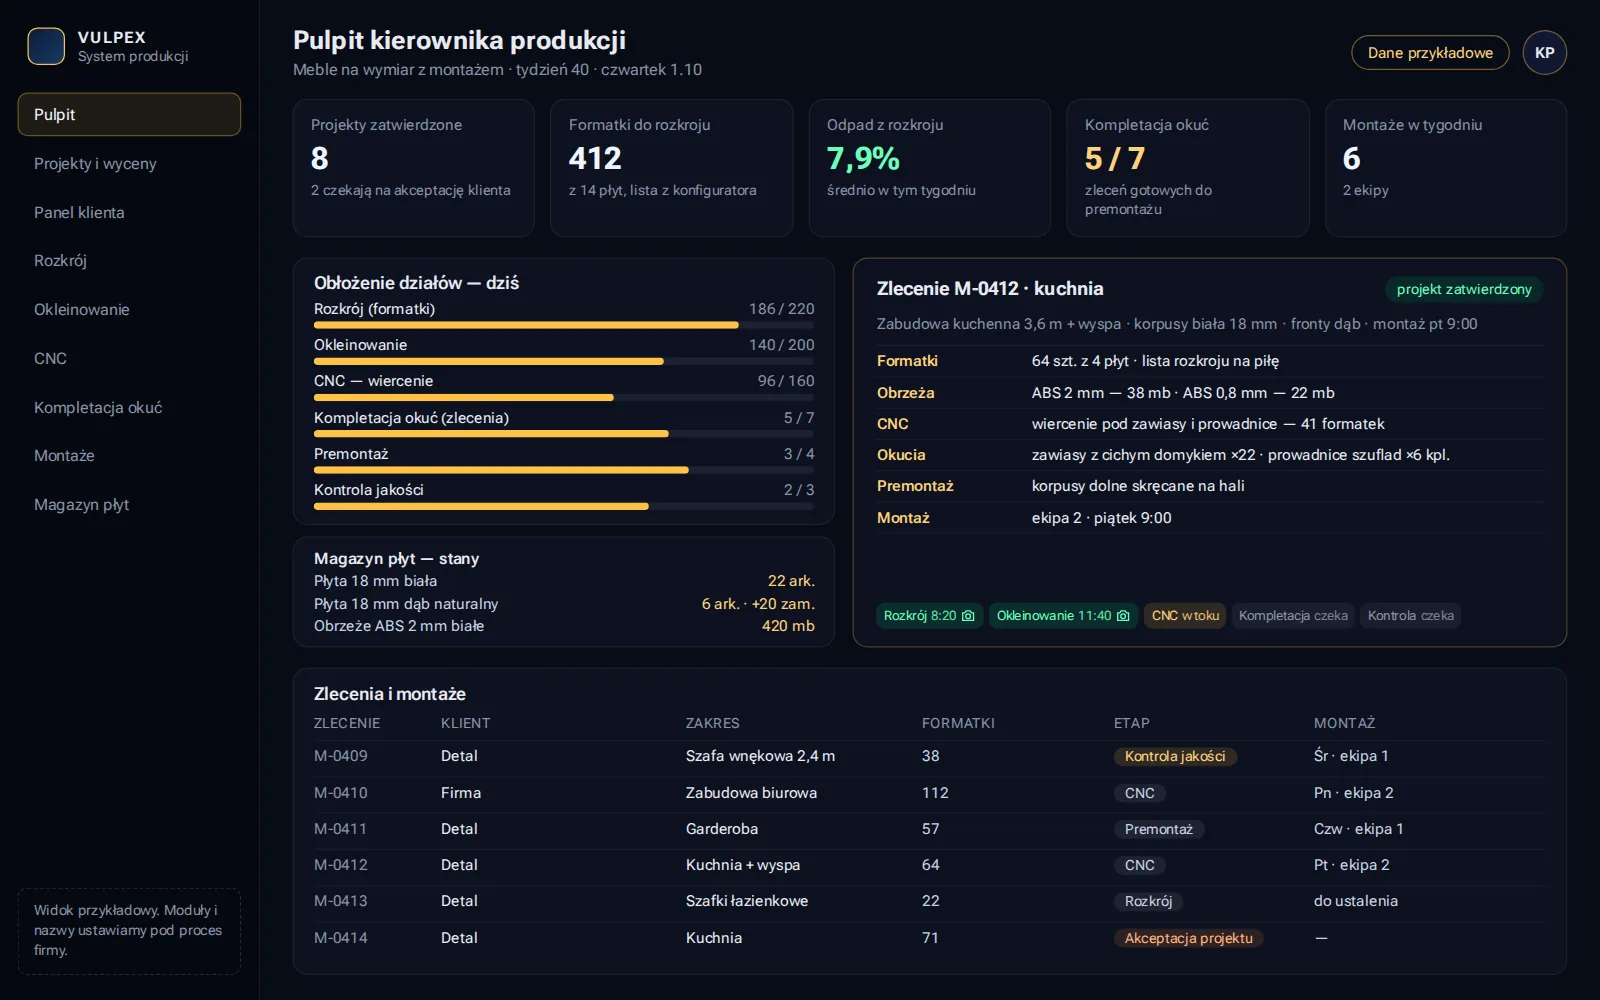This screenshot has width=1600, height=1000.
Task: Click the Odpad z rozkroju 7,9% card
Action: point(929,168)
